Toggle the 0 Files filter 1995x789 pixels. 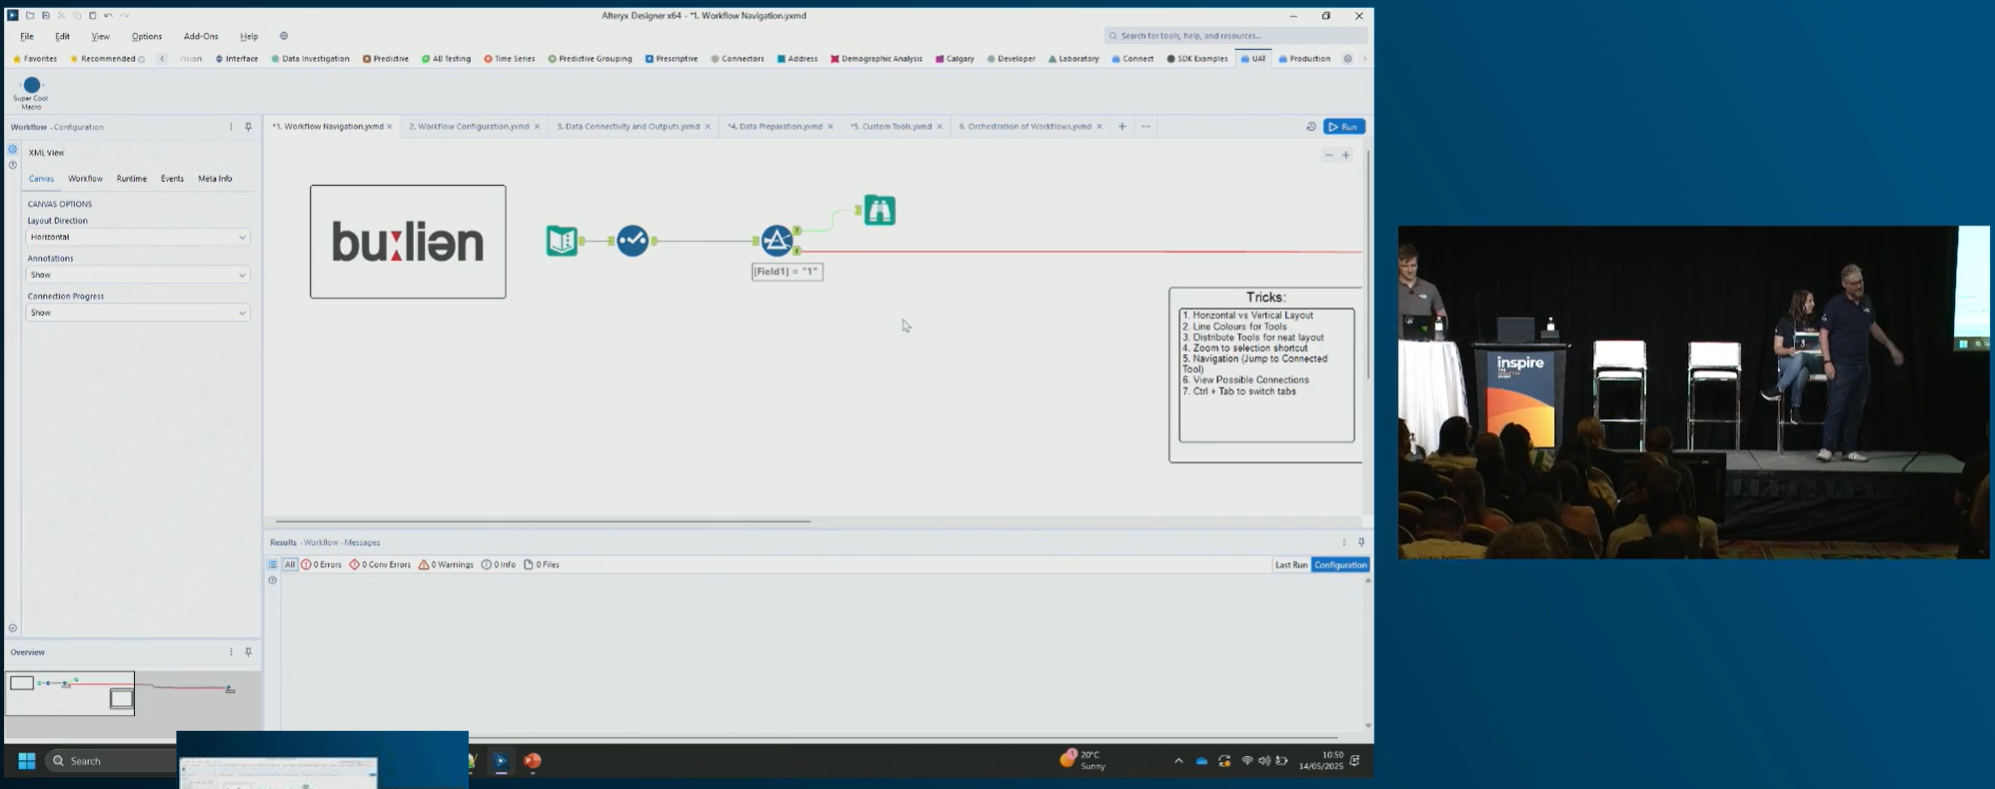[x=541, y=565]
